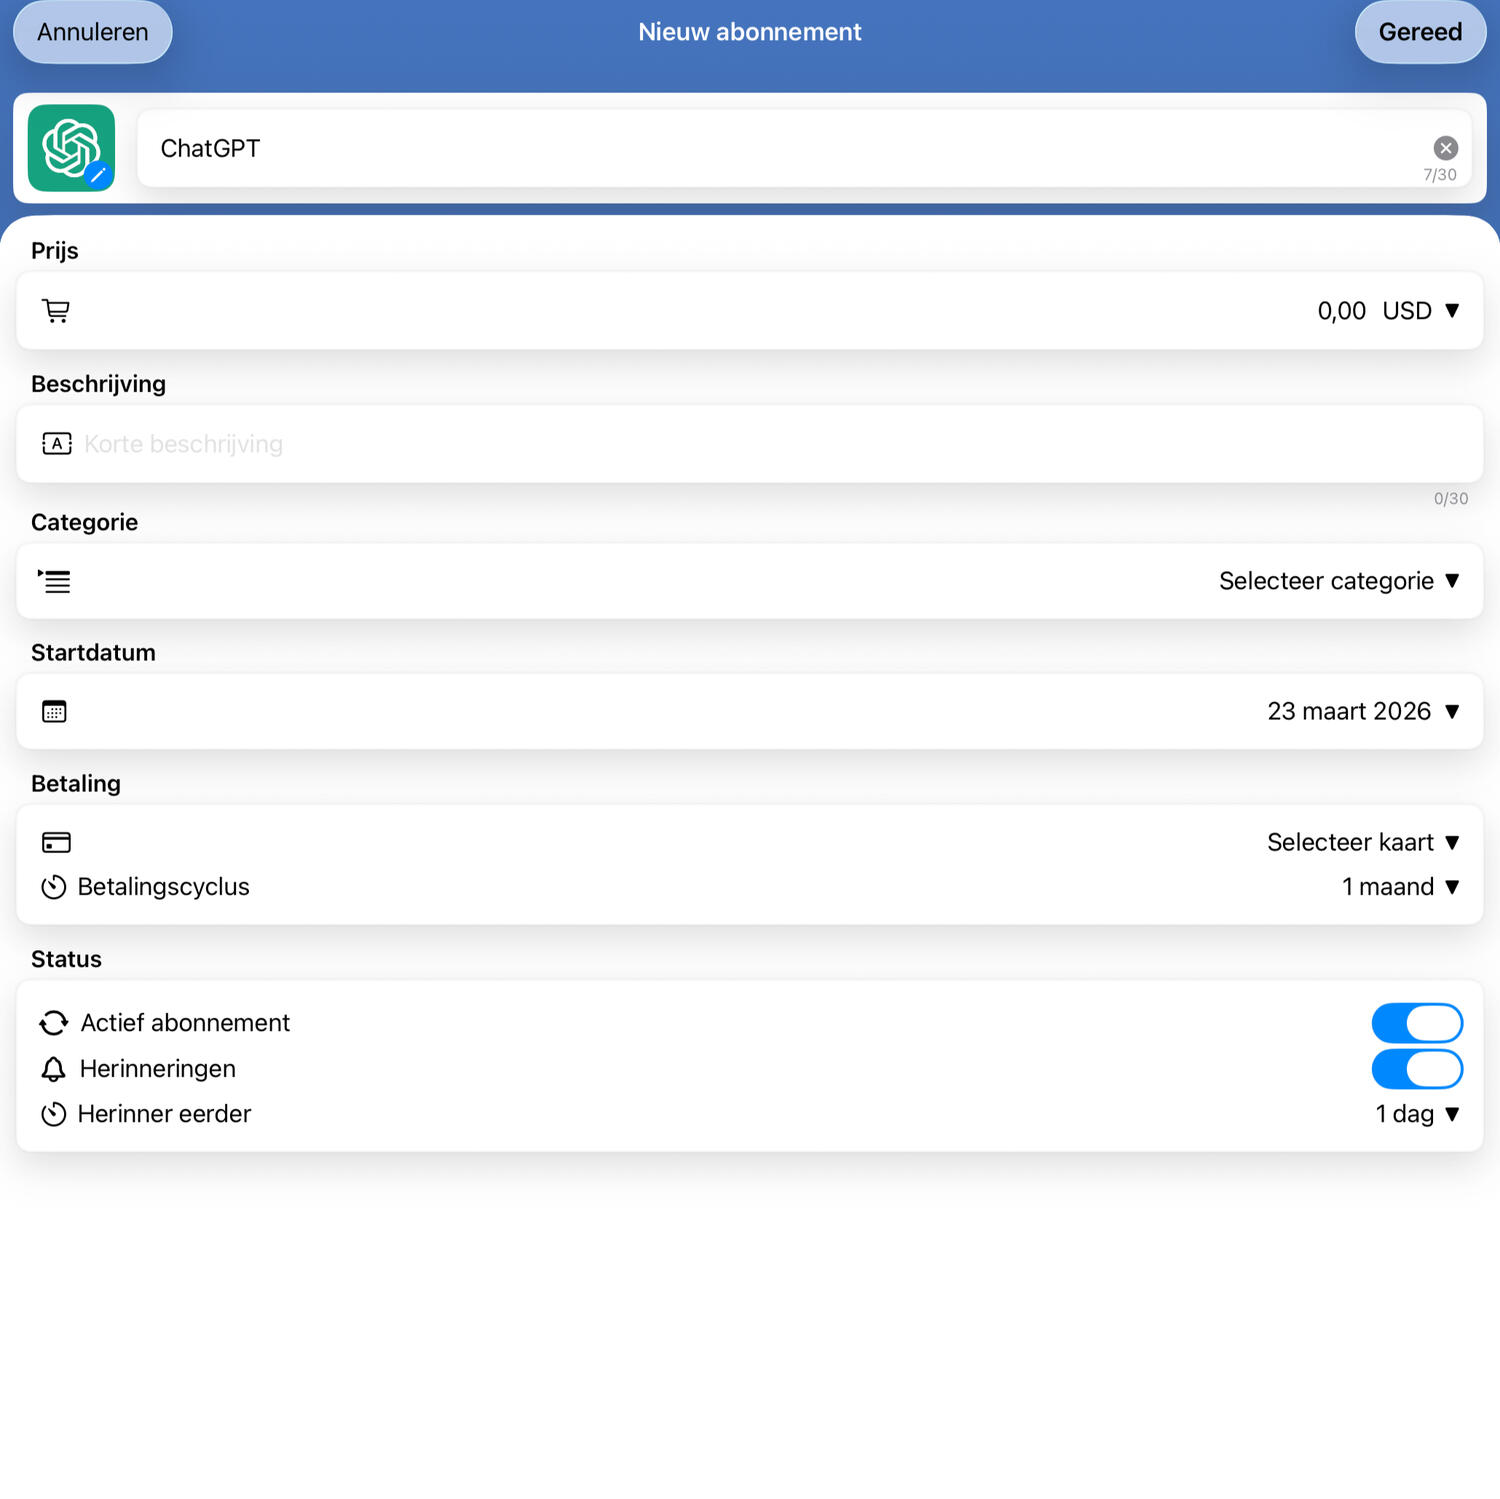
Task: Click the description text icon
Action: pyautogui.click(x=56, y=444)
